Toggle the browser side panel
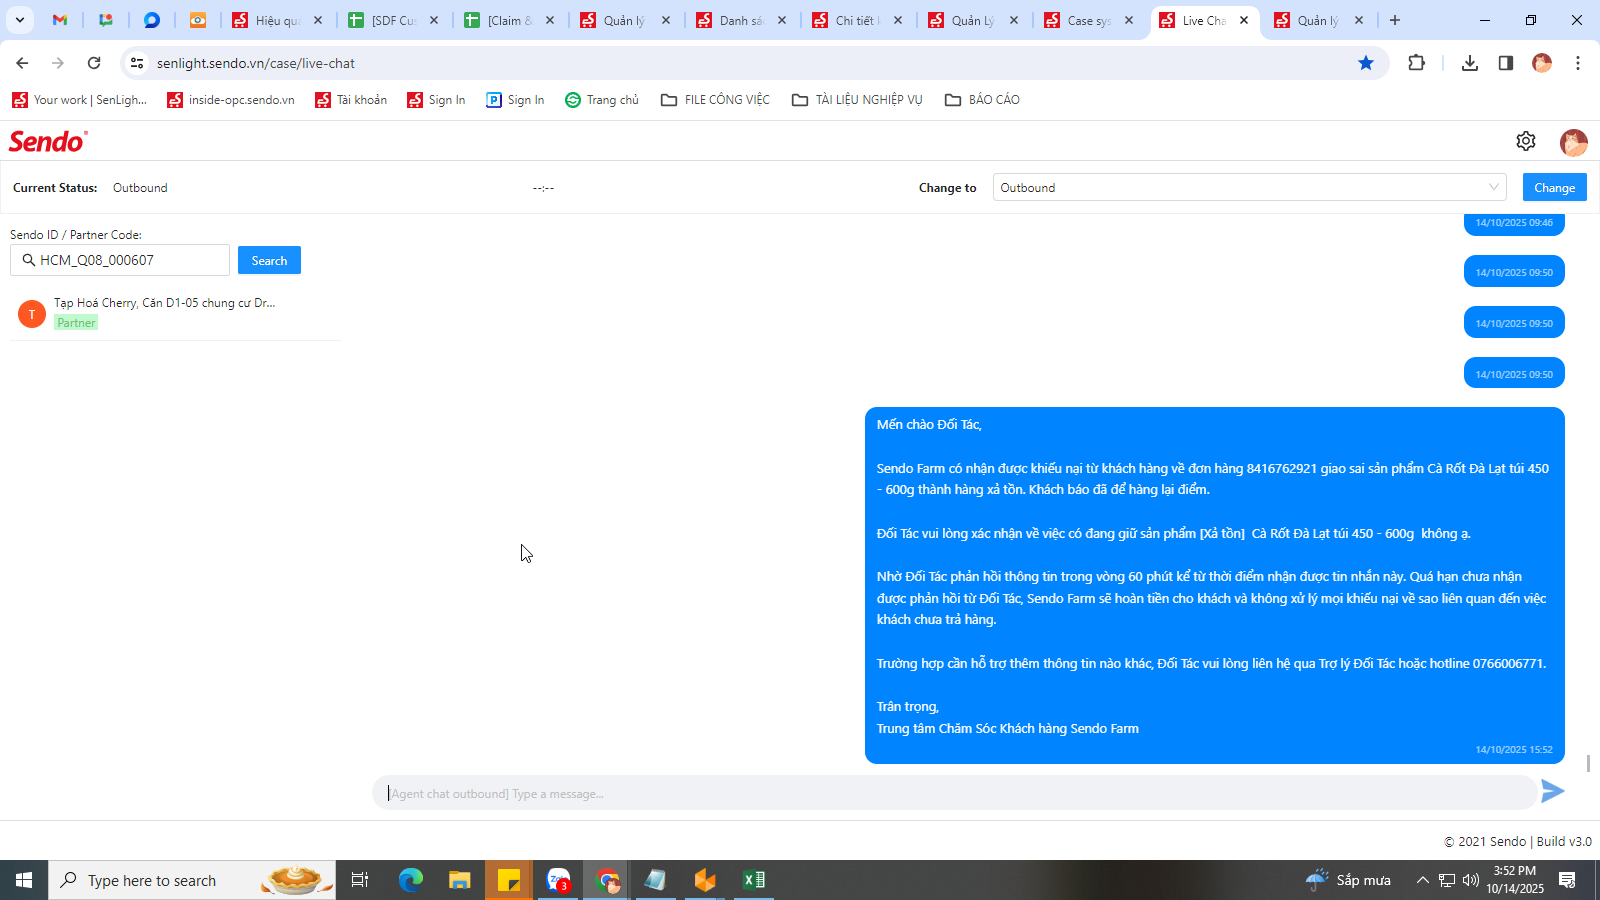 tap(1506, 63)
